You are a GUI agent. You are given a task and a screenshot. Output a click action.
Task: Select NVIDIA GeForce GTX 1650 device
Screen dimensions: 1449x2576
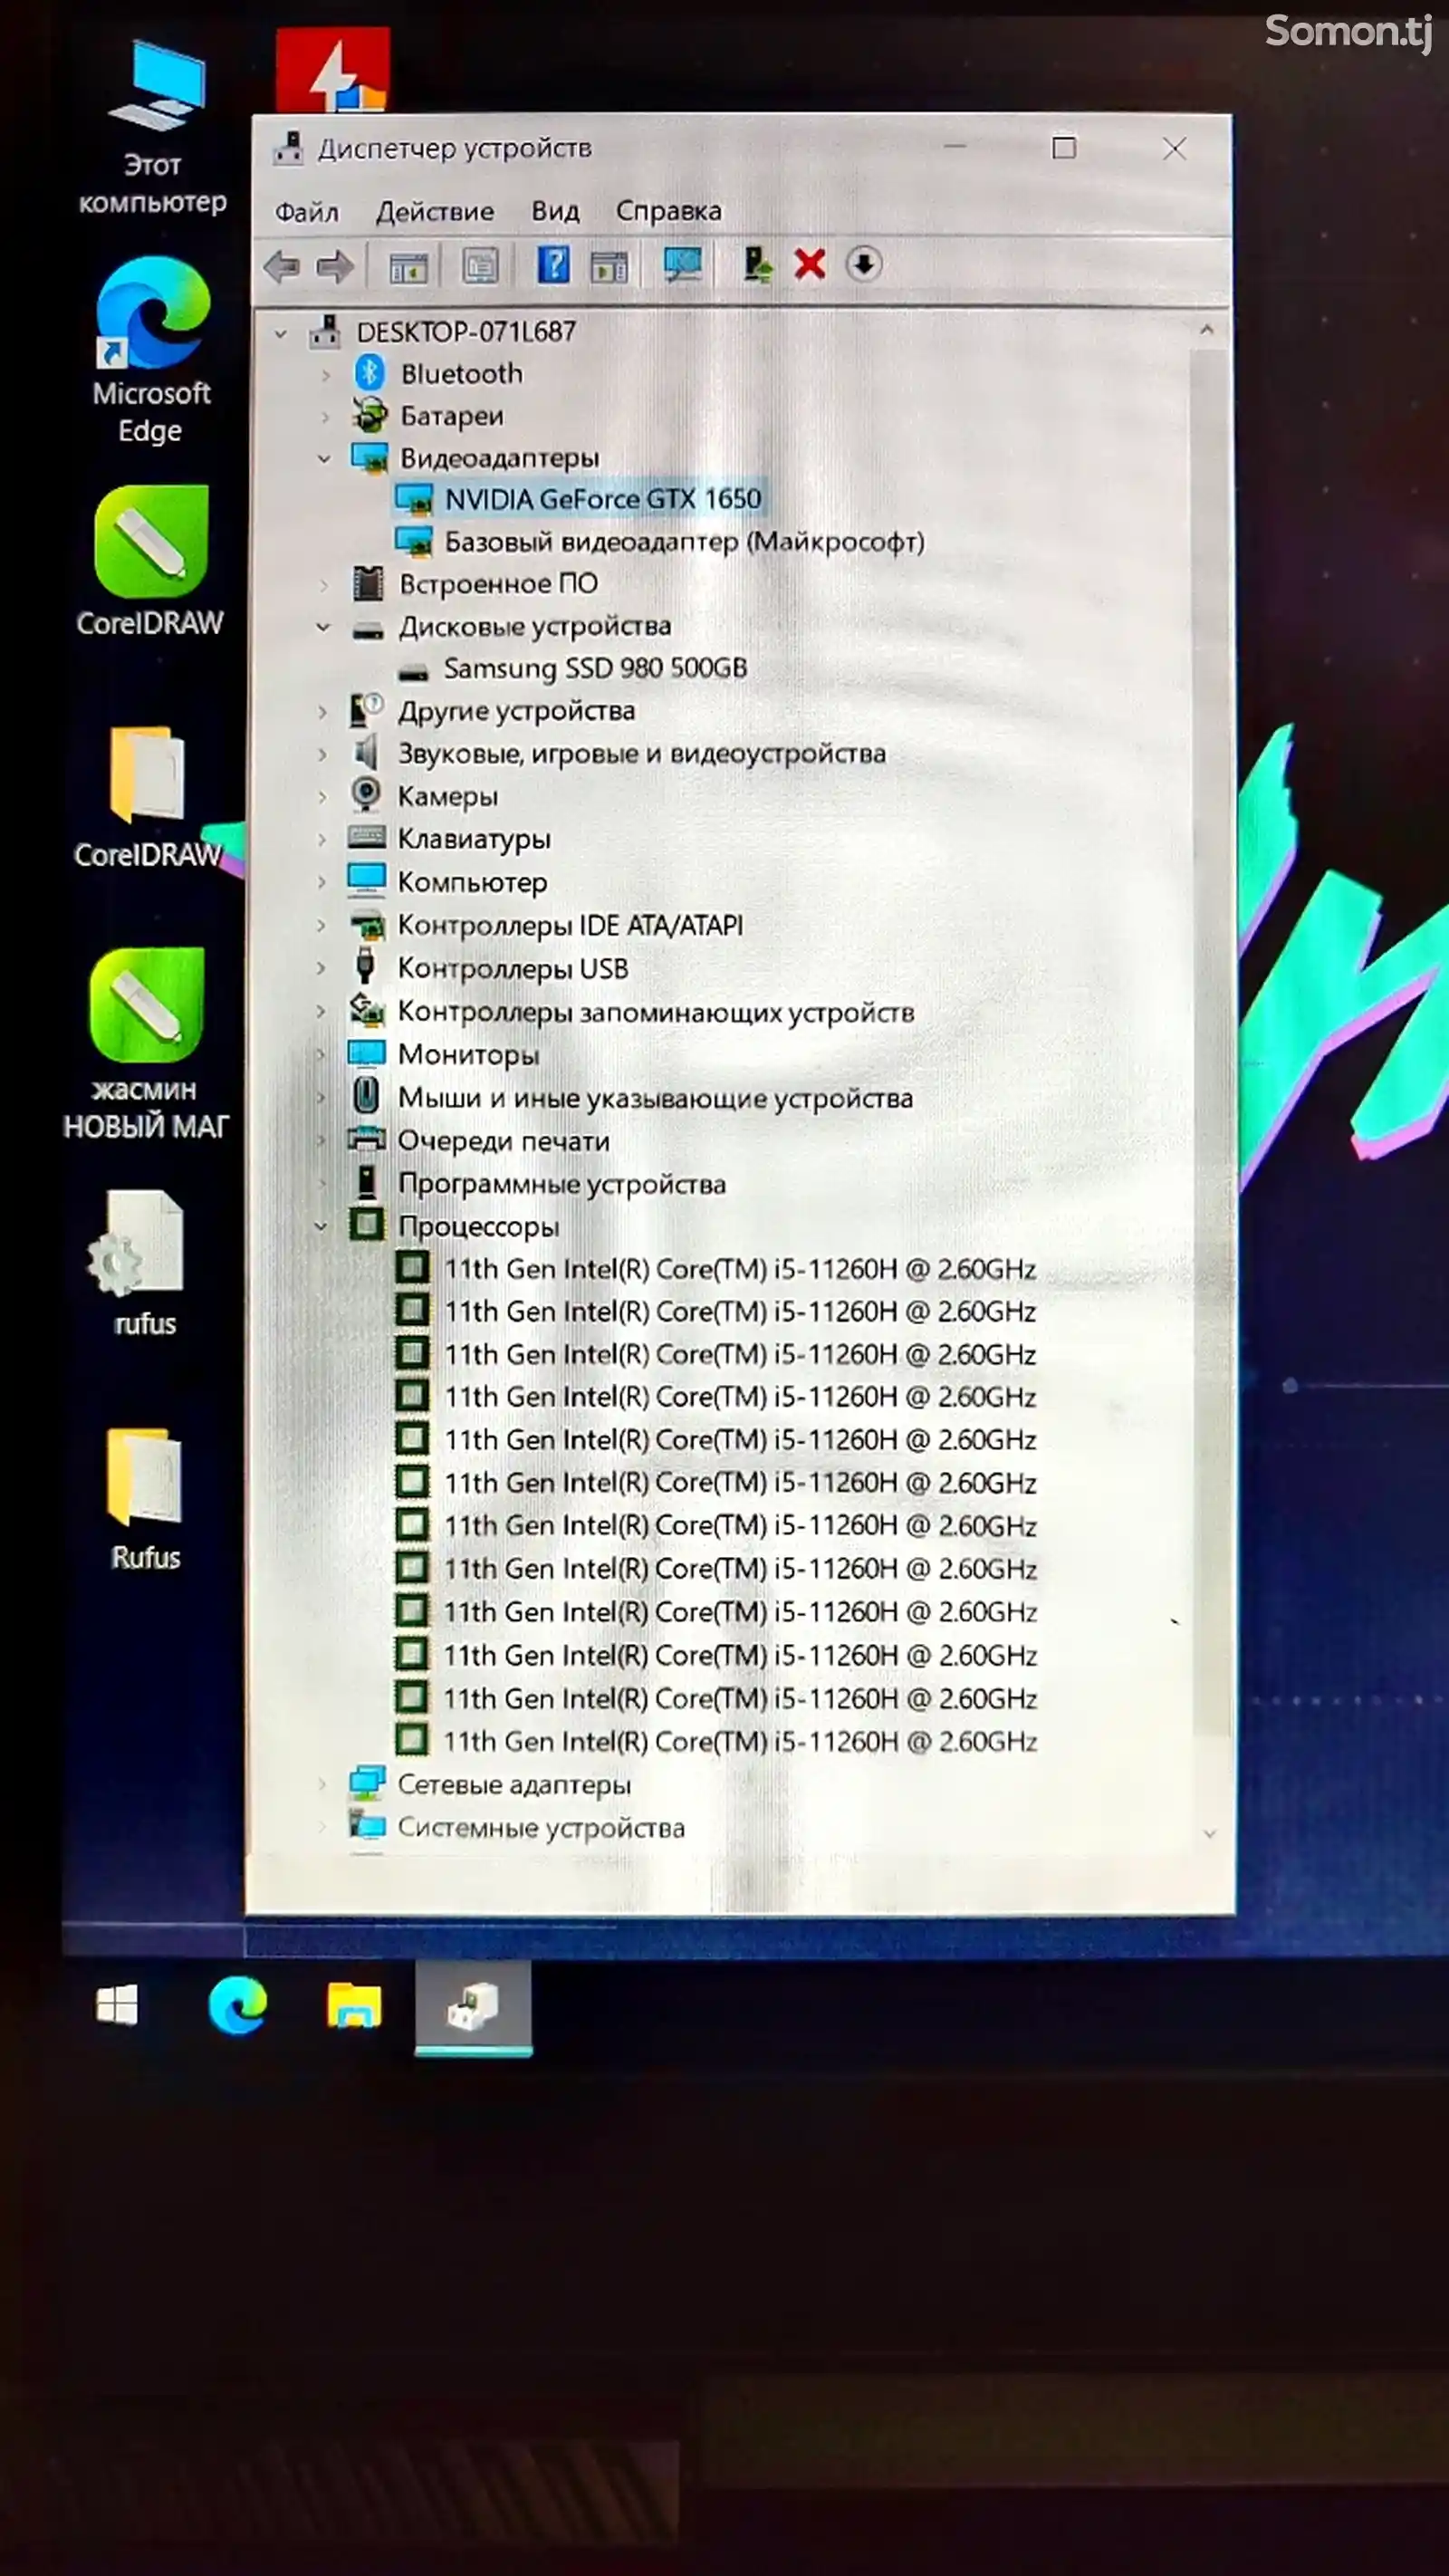pyautogui.click(x=602, y=498)
